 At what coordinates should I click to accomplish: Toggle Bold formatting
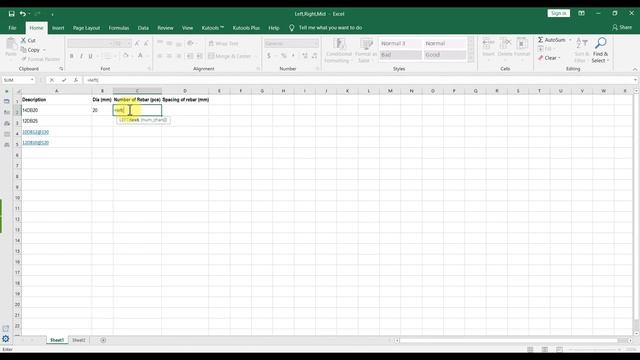pos(72,56)
